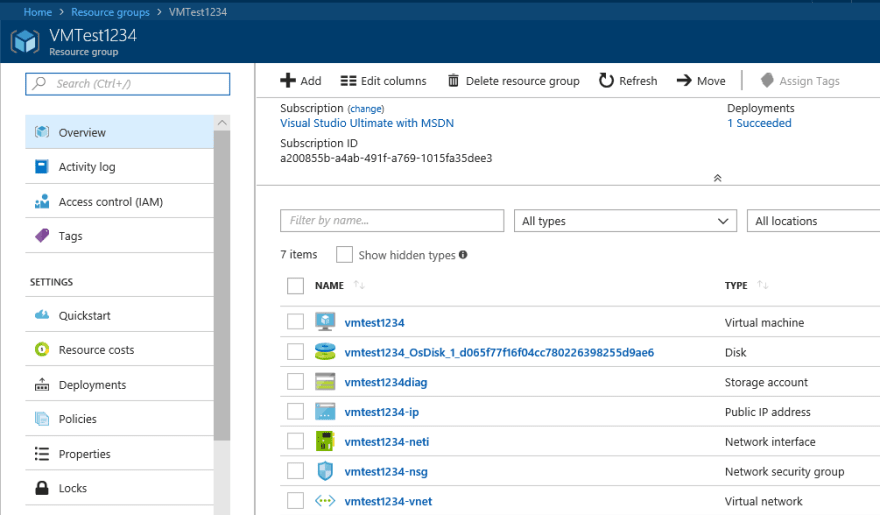Check the box for the vmtest1234-nsg row
The image size is (880, 515).
pos(295,471)
